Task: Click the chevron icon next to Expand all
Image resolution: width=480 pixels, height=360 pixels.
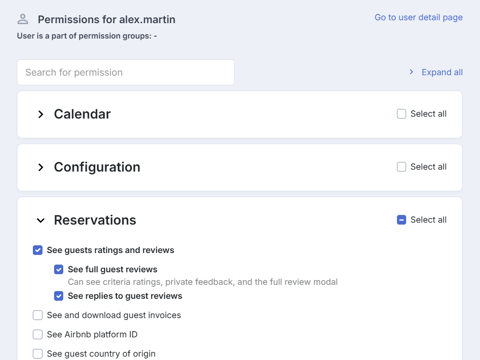Action: pos(411,72)
